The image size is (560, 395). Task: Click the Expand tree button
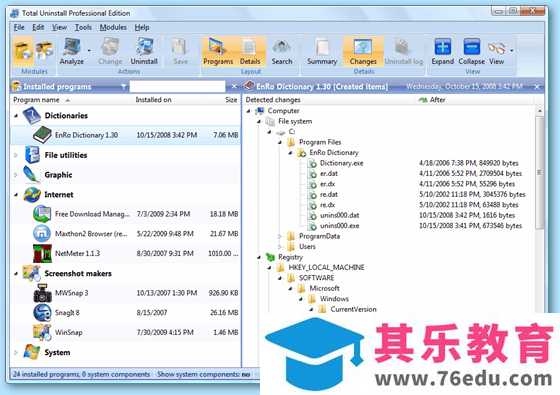pyautogui.click(x=442, y=52)
